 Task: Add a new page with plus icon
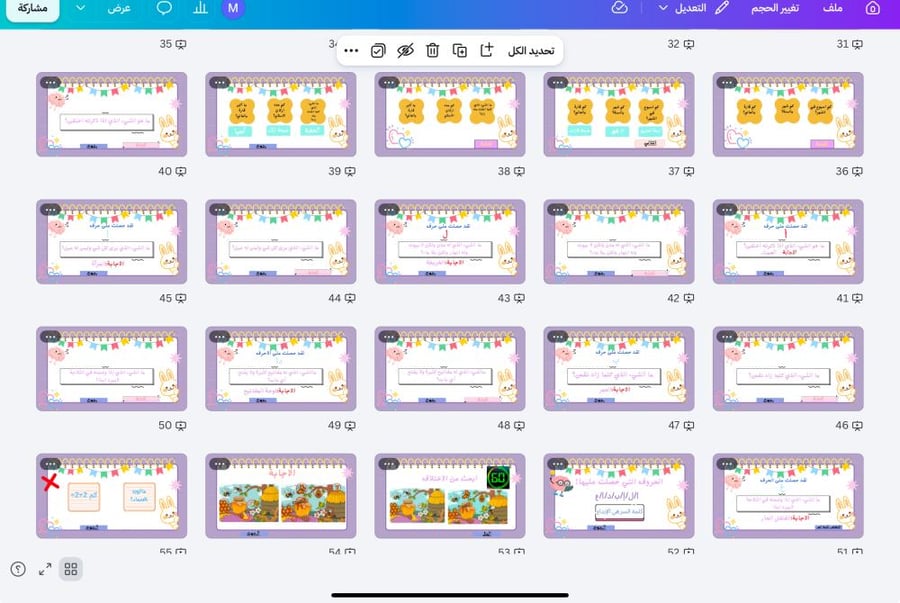tap(486, 50)
